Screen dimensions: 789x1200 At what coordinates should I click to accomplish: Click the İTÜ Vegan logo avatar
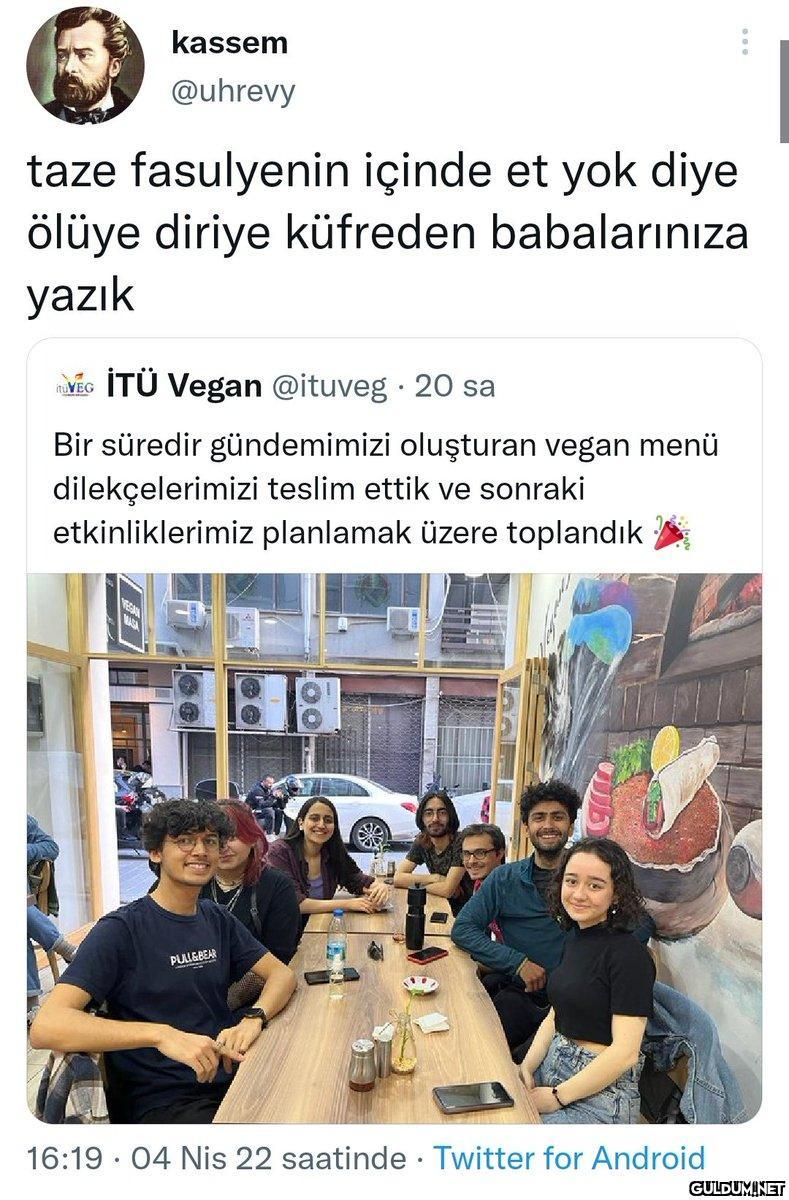(x=75, y=386)
